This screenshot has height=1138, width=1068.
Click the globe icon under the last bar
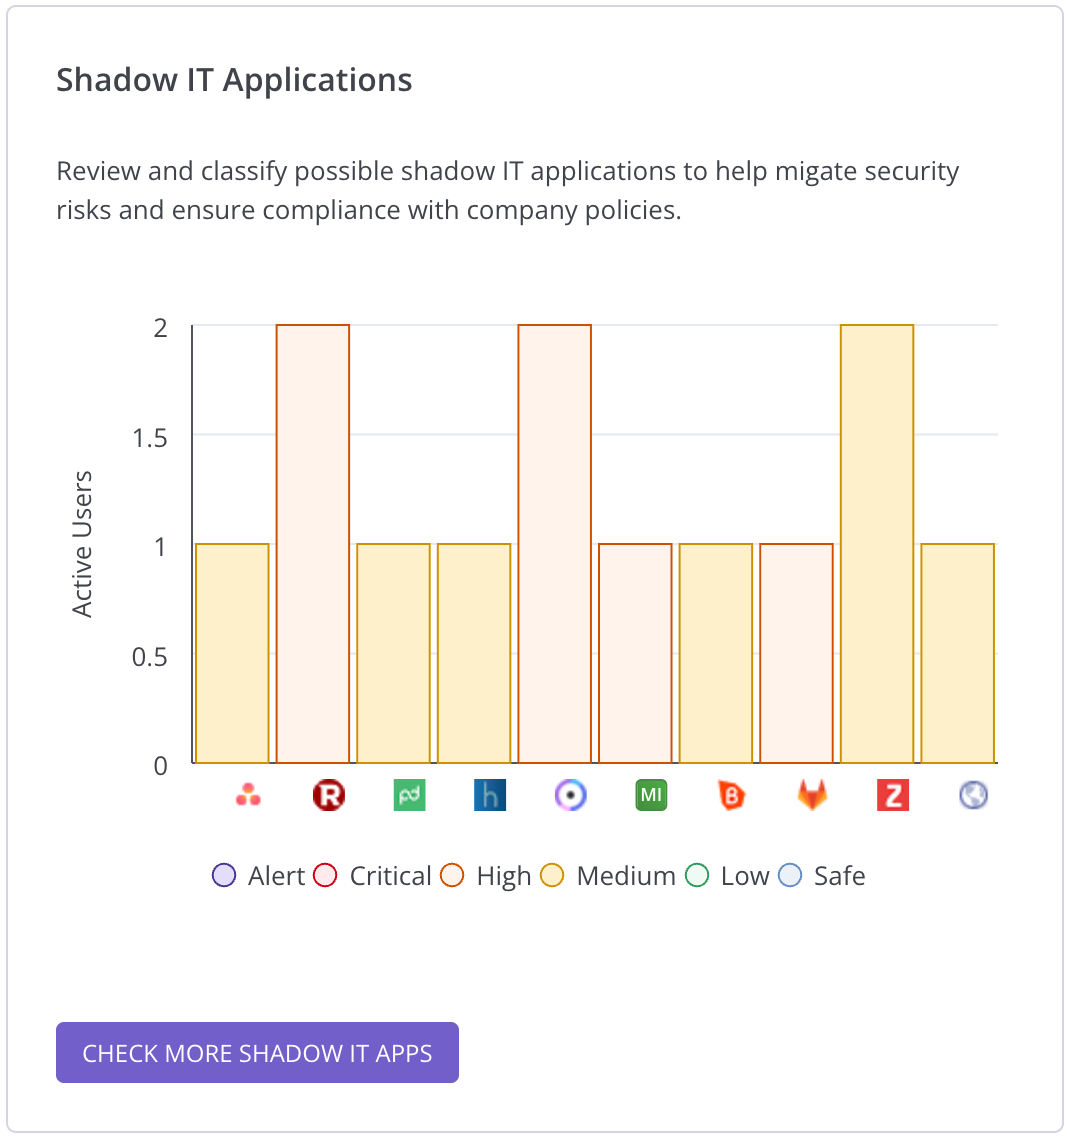pos(973,796)
